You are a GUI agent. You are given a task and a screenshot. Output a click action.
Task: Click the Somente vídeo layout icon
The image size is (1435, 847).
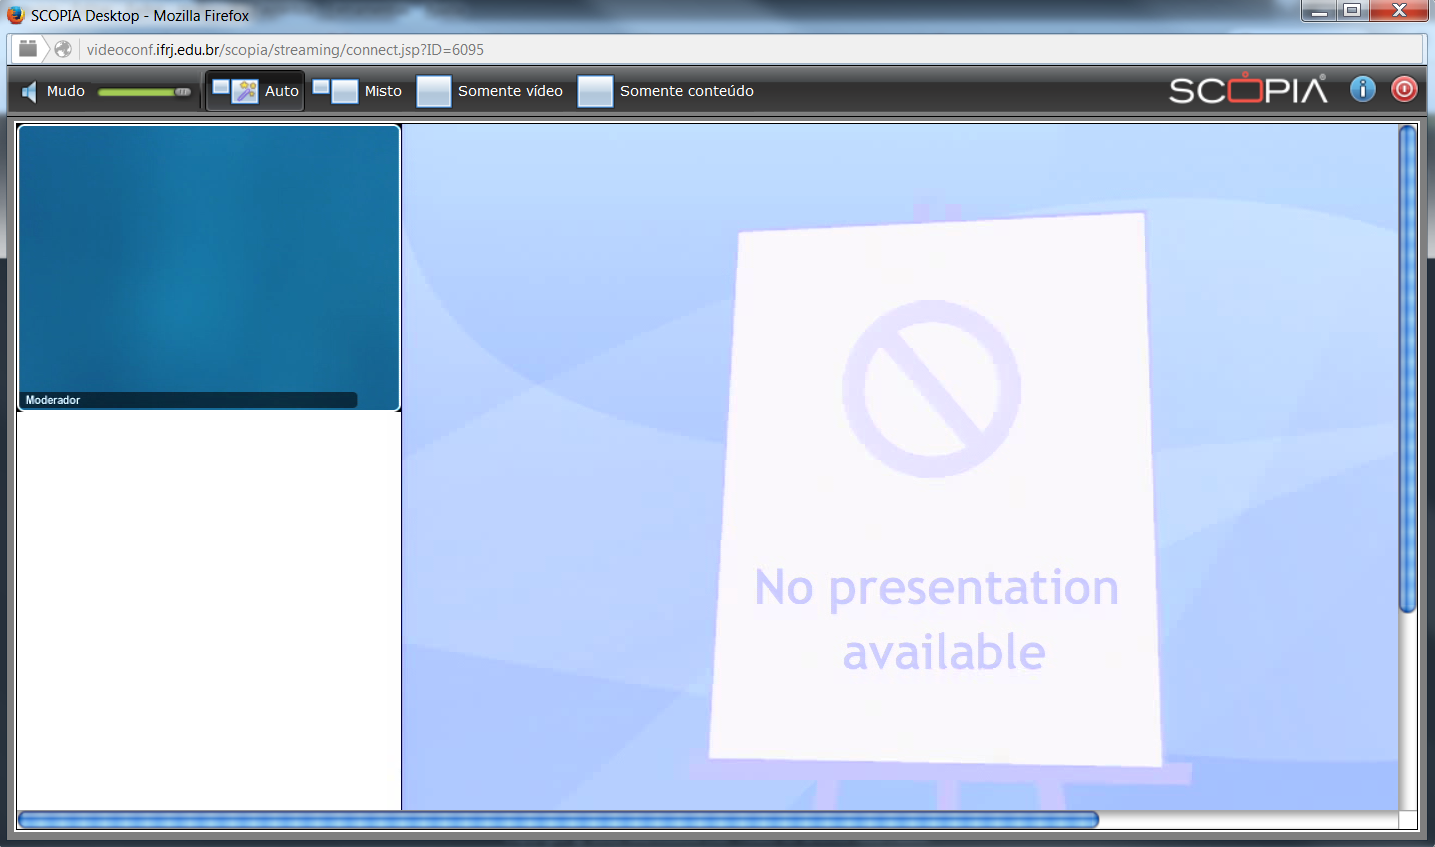[434, 91]
